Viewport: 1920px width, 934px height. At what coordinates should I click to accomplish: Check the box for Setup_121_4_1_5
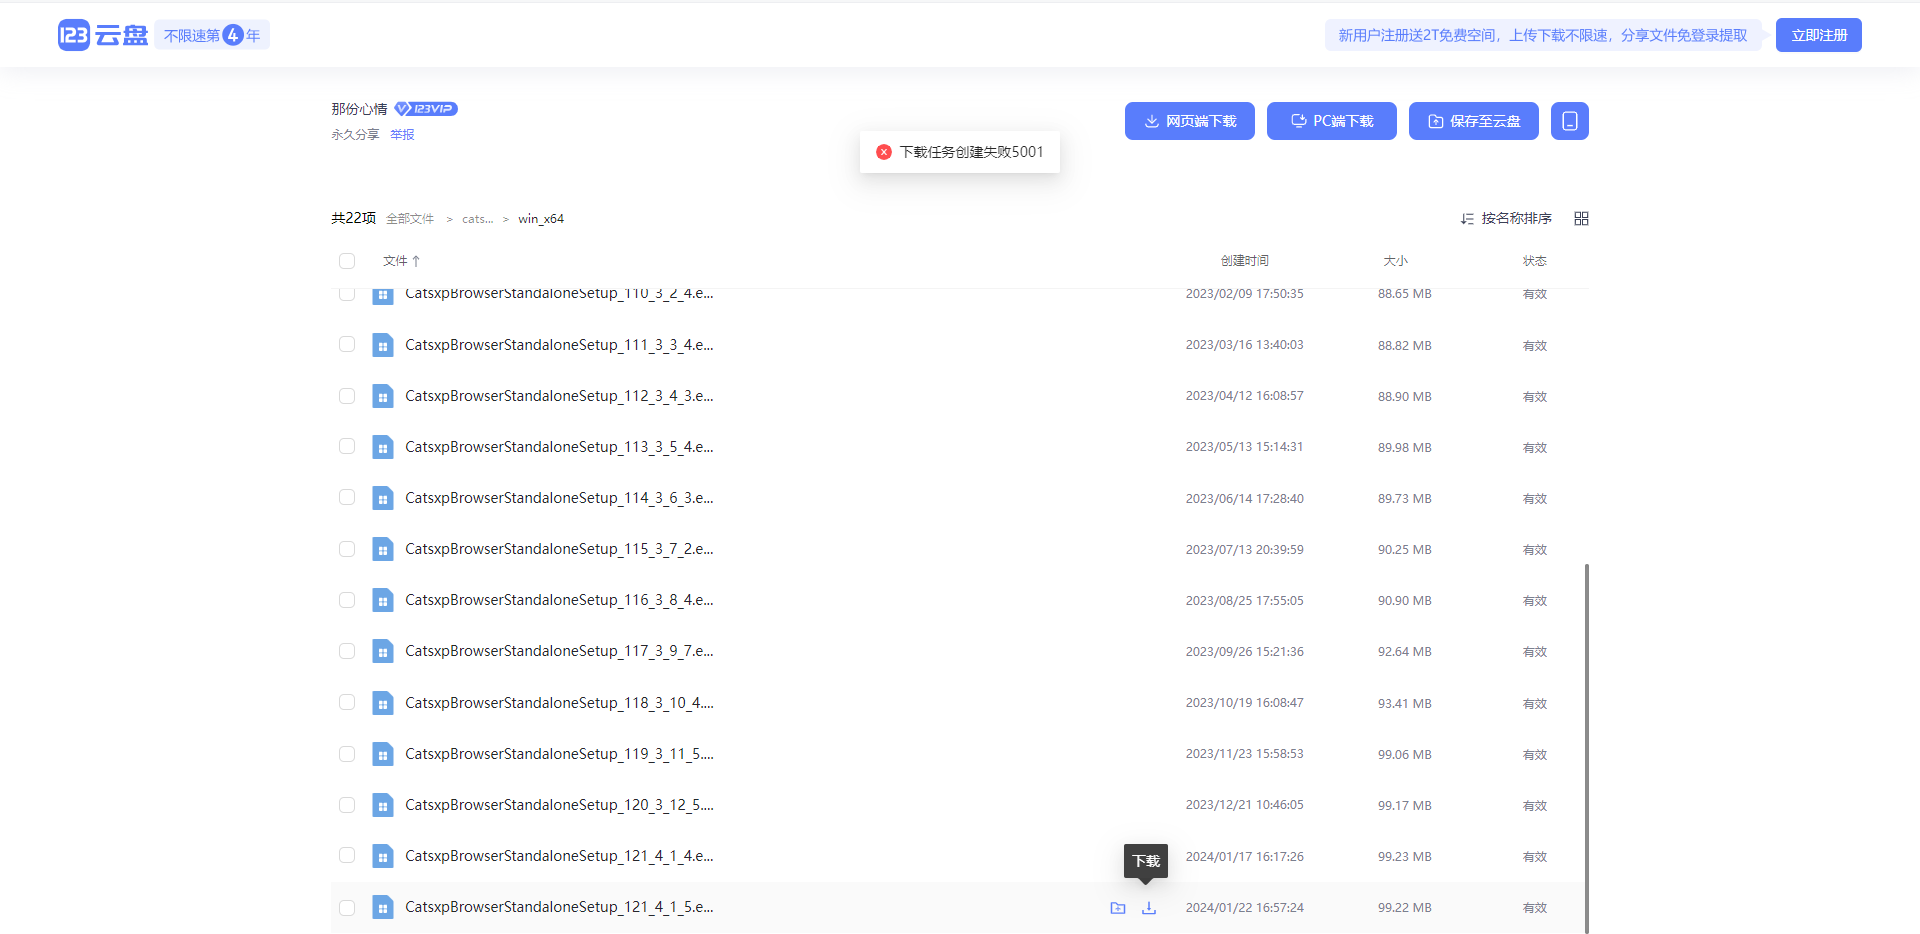coord(347,908)
